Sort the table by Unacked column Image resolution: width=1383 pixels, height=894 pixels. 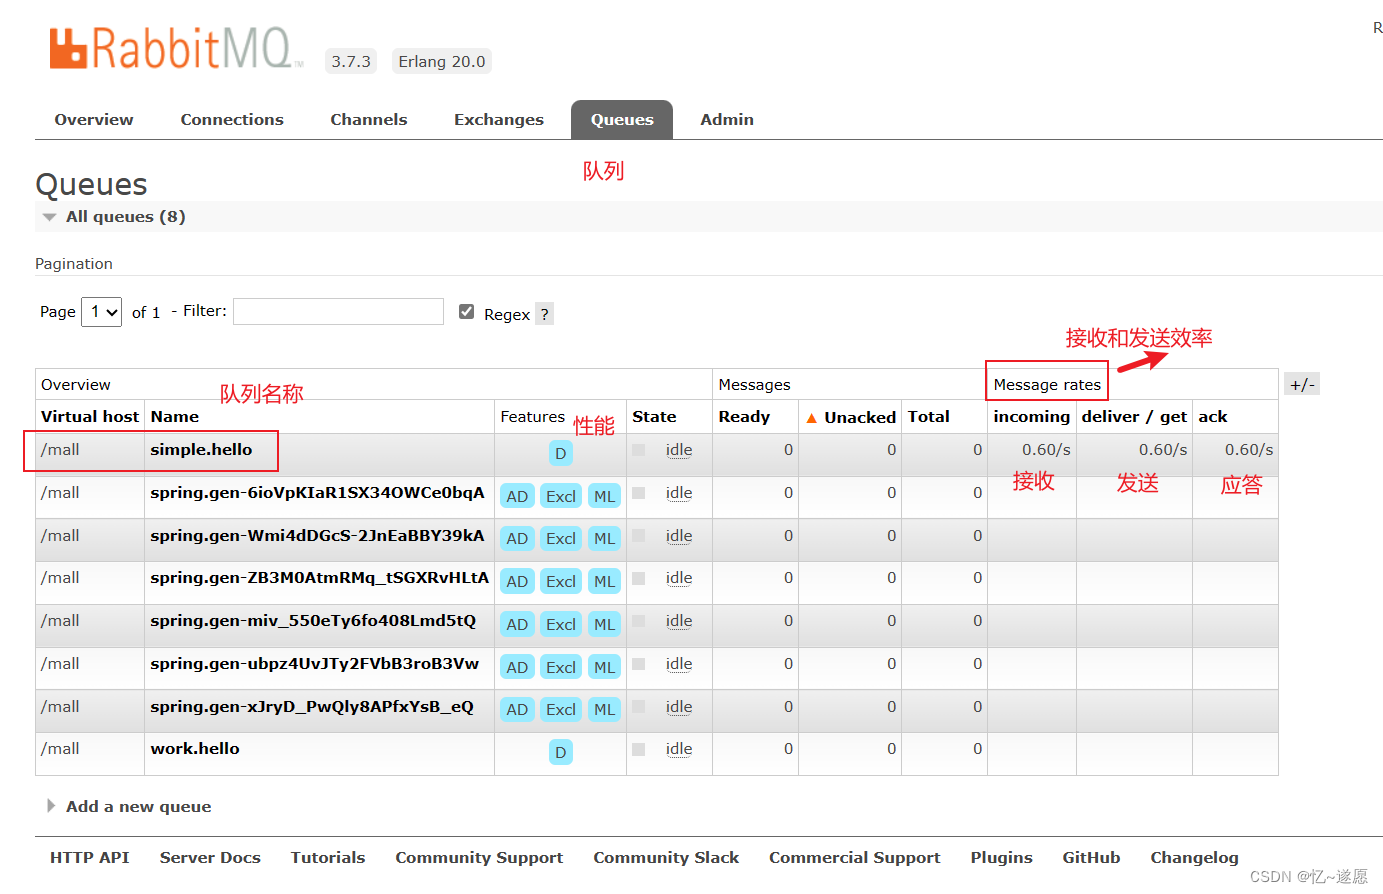click(851, 417)
